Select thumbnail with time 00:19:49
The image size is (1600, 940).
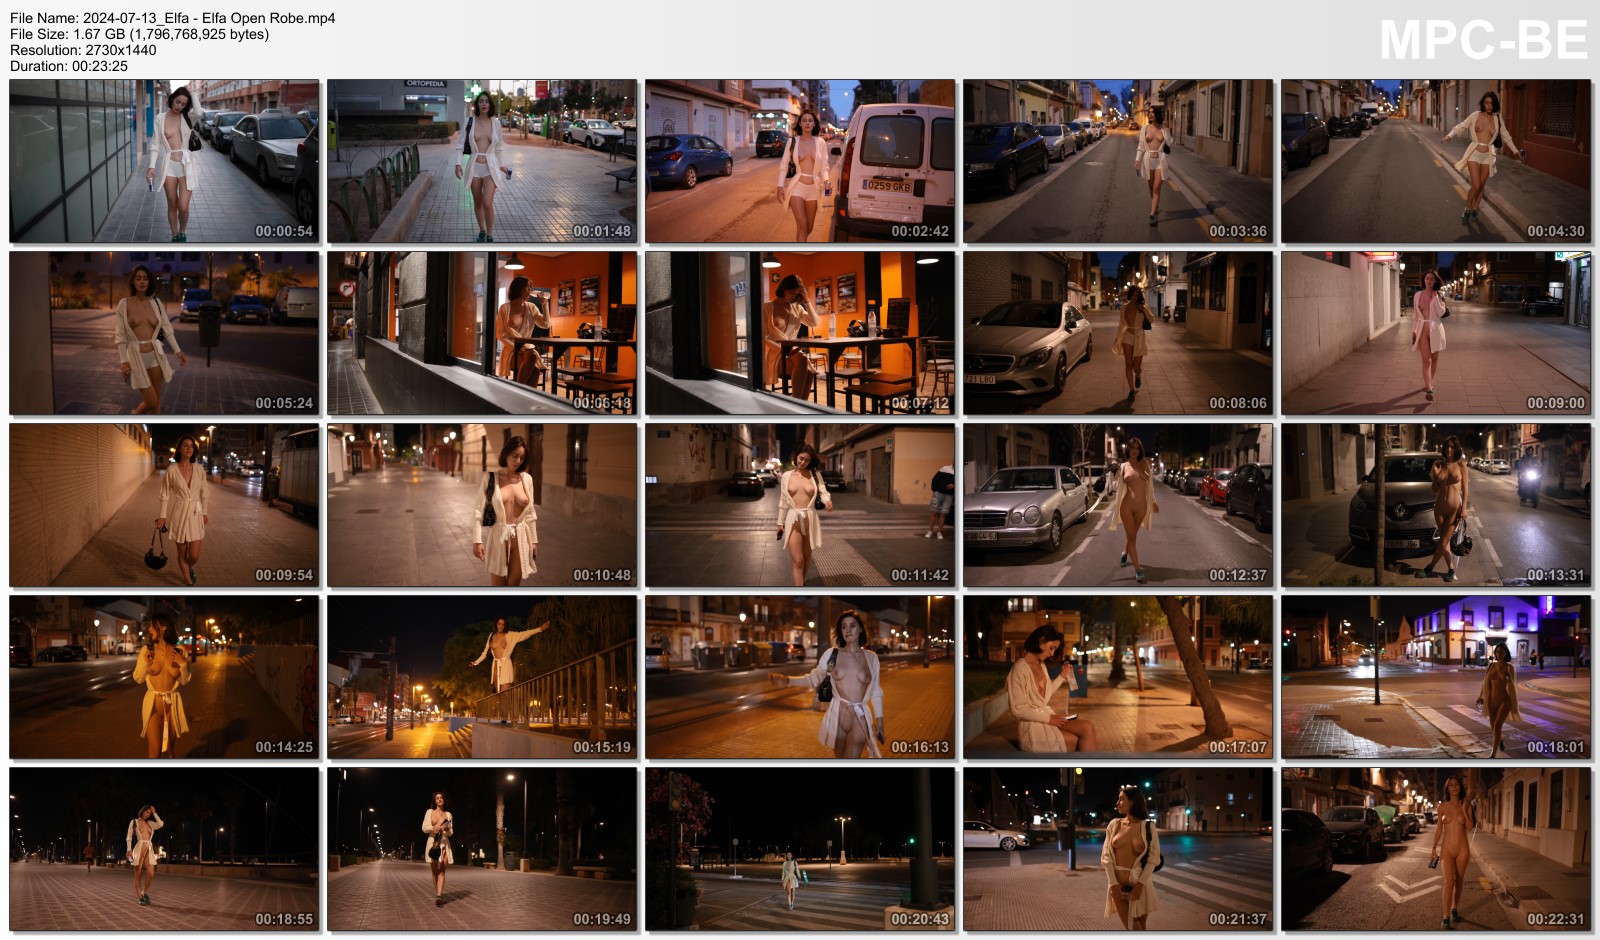pos(482,849)
